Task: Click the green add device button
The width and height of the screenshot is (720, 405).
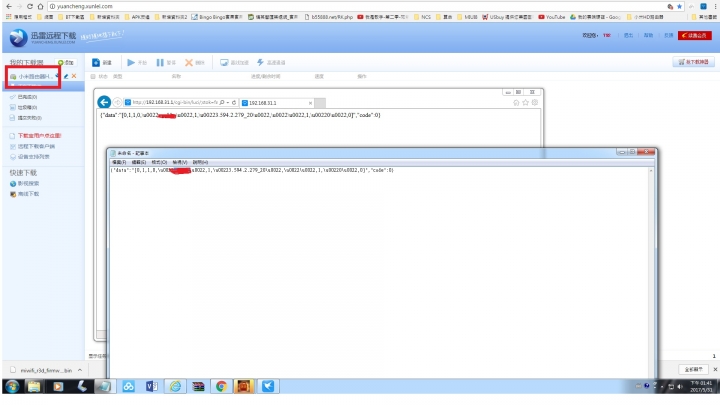Action: pos(66,62)
